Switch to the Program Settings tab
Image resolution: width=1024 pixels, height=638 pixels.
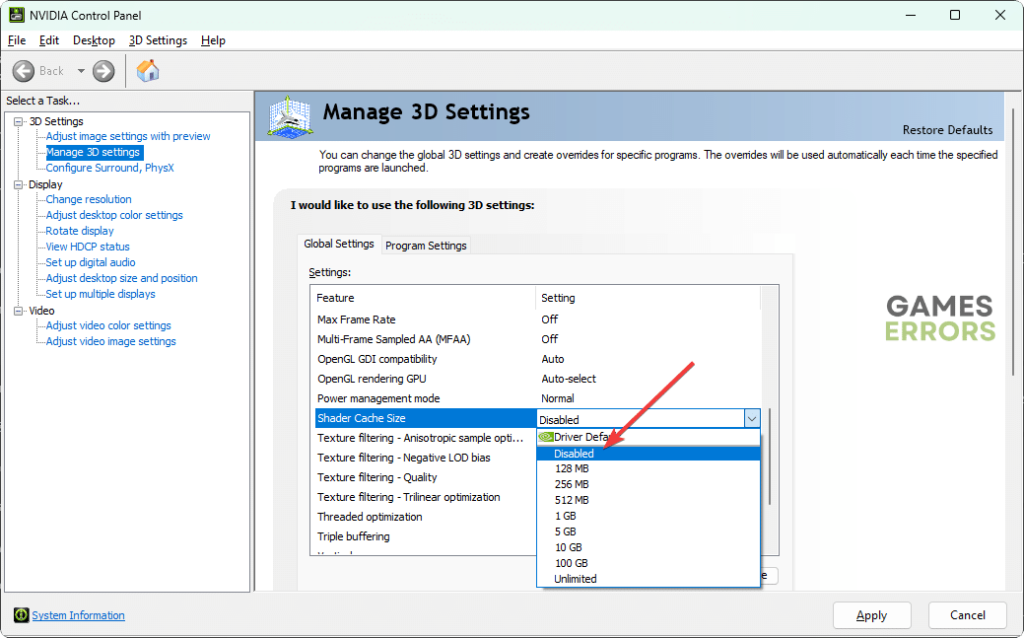click(426, 245)
